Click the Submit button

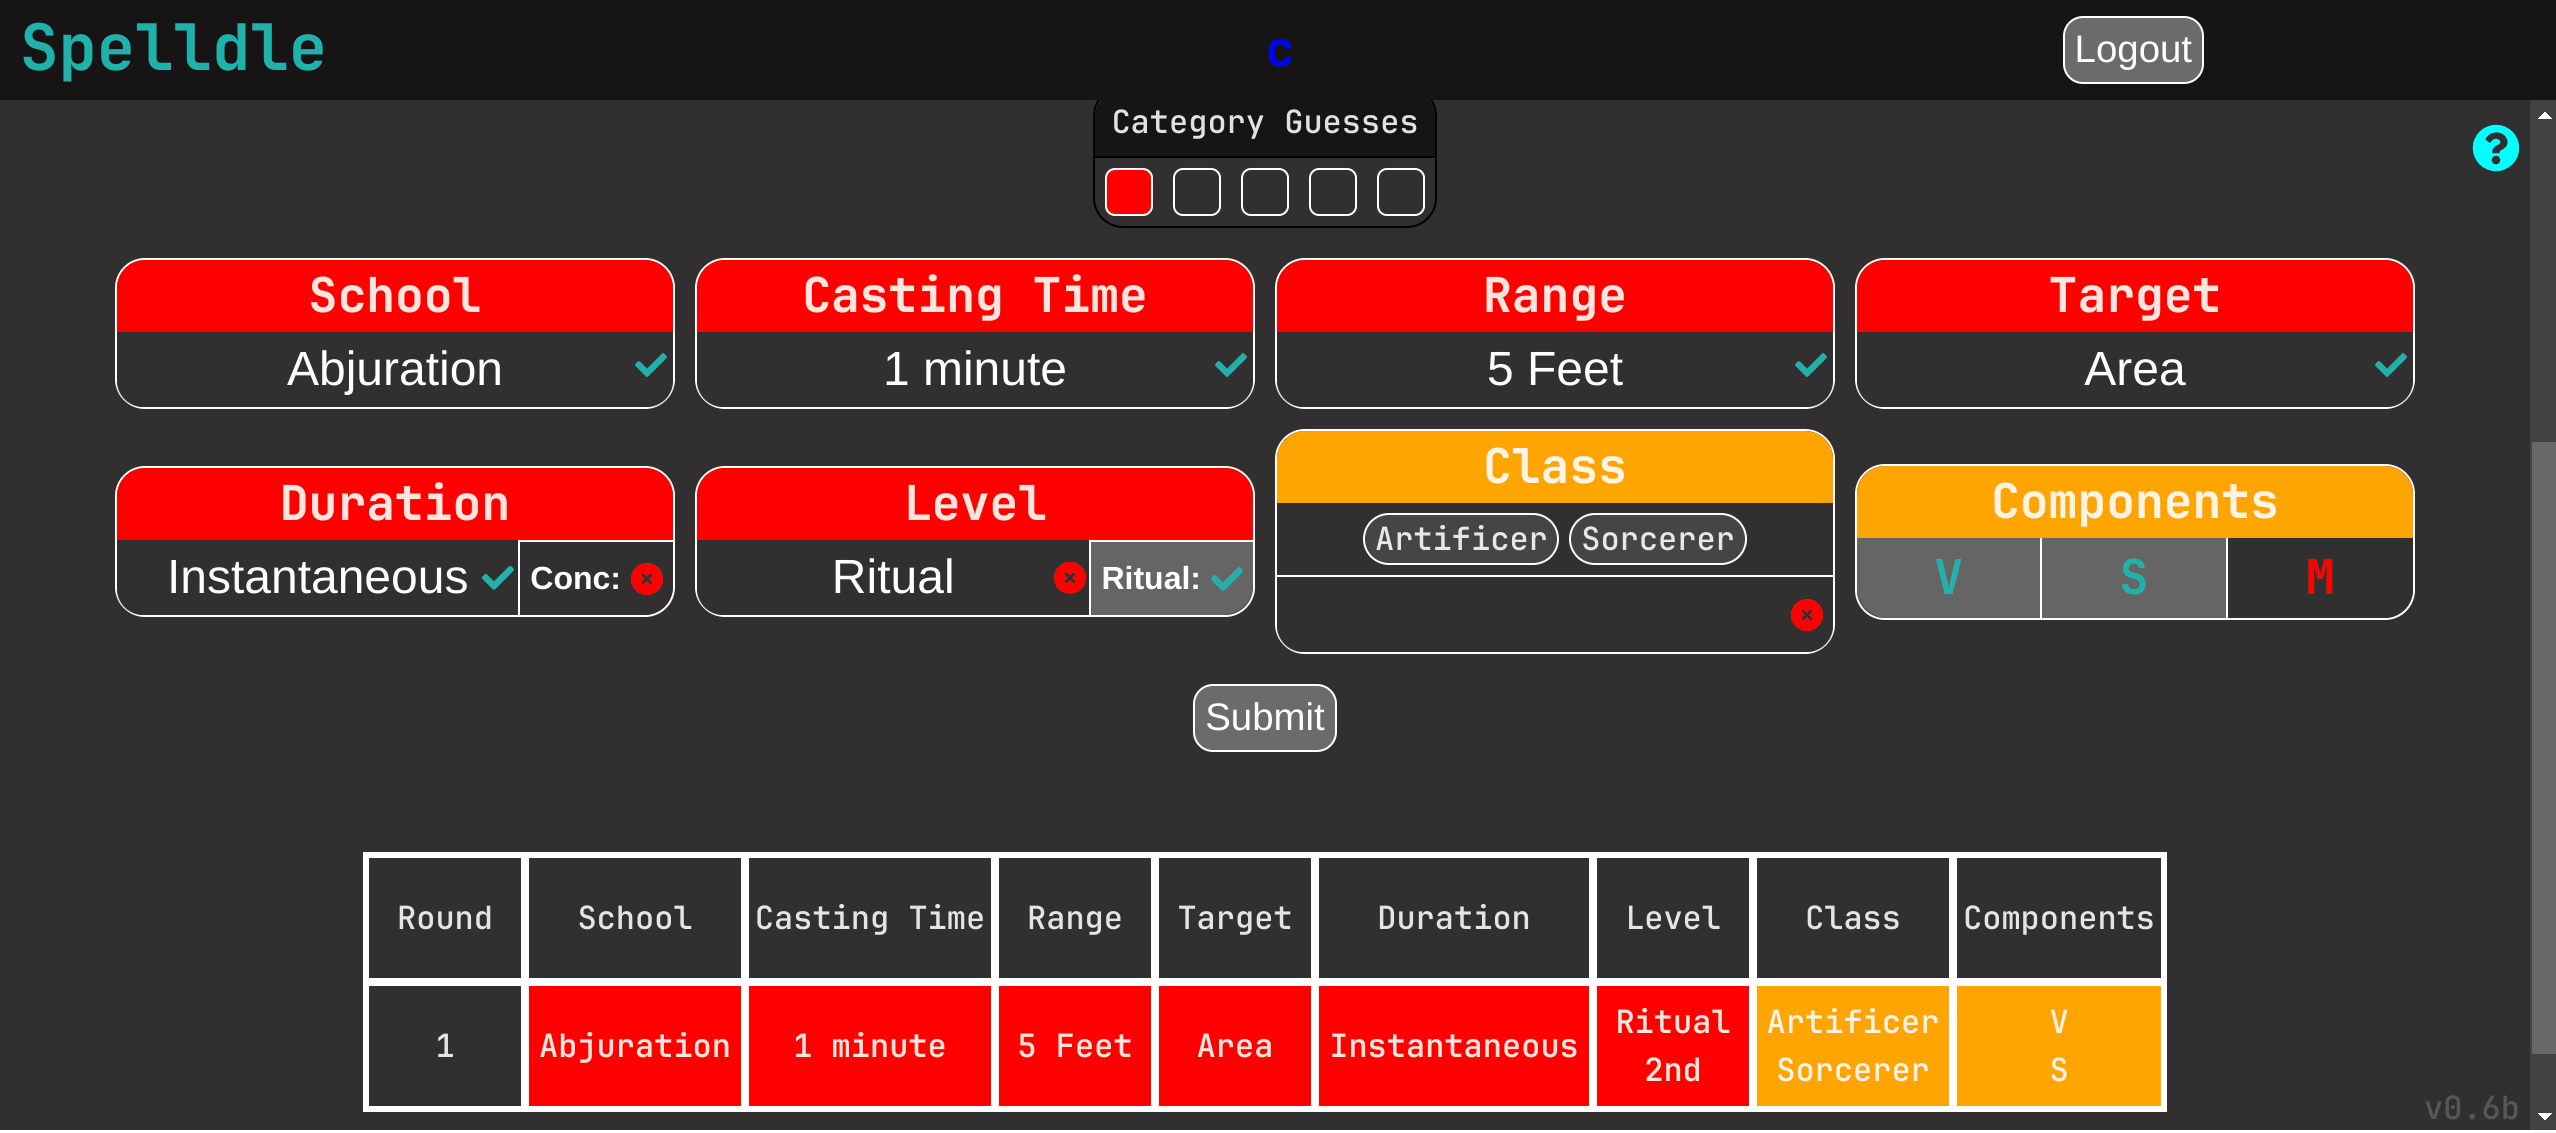1270,717
